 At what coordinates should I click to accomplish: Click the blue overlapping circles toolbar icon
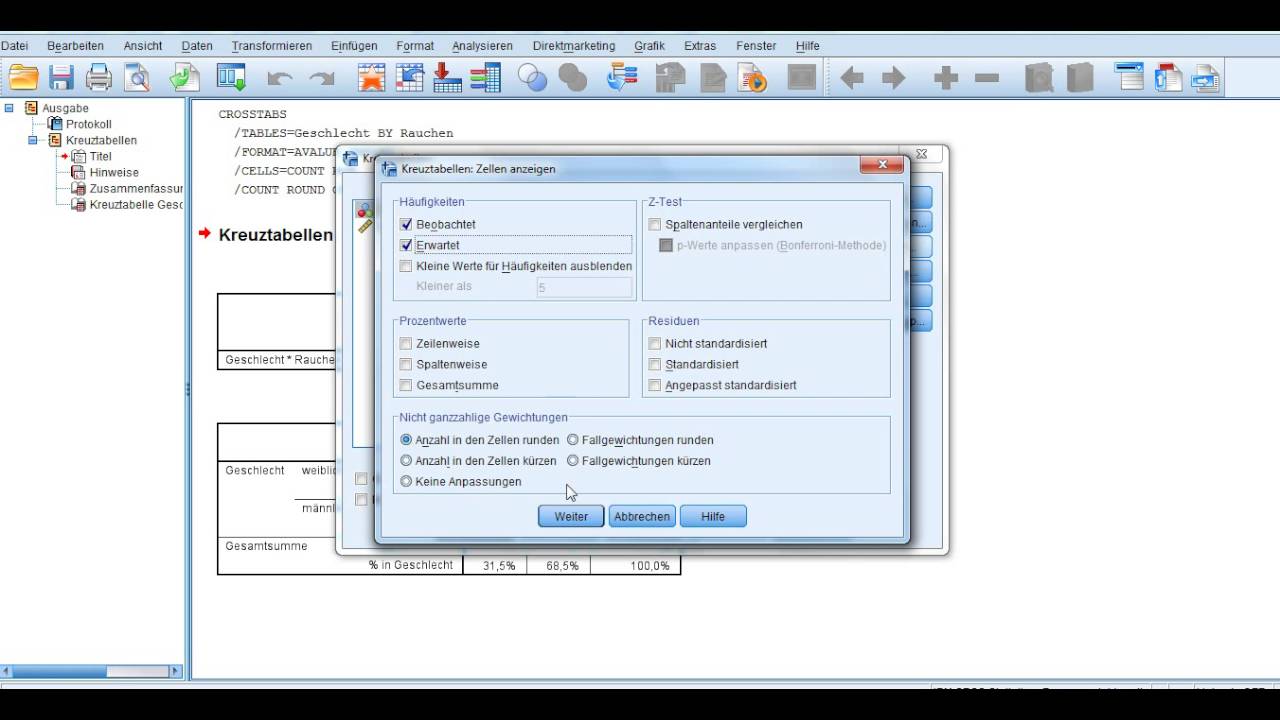click(532, 78)
